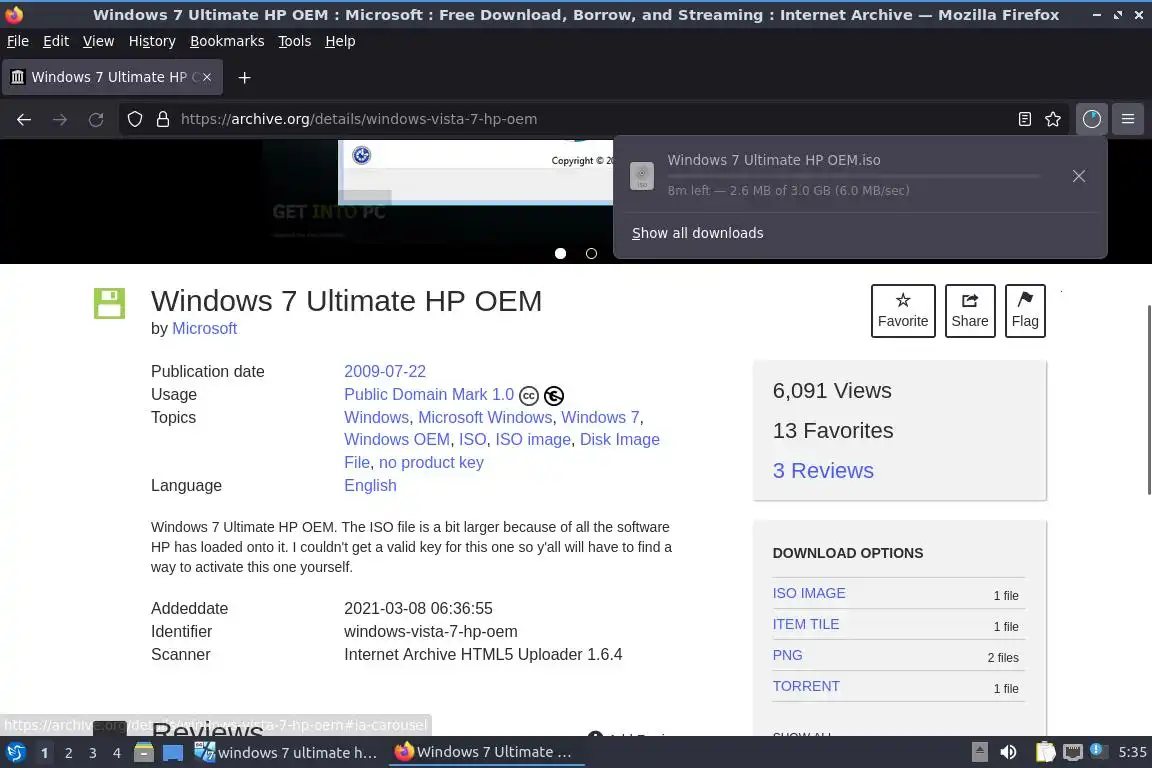Open the 2009-07-22 publication date link
This screenshot has height=768, width=1152.
(385, 371)
